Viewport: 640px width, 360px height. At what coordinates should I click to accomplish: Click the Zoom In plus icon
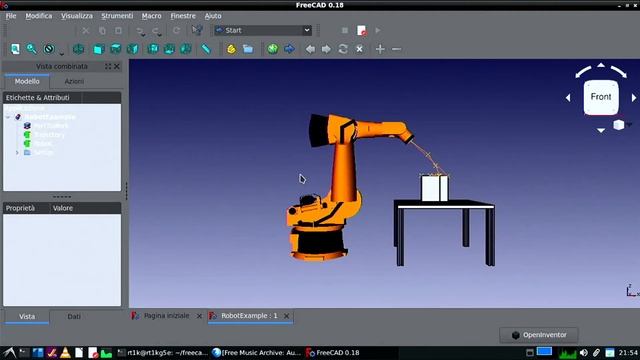pos(380,49)
